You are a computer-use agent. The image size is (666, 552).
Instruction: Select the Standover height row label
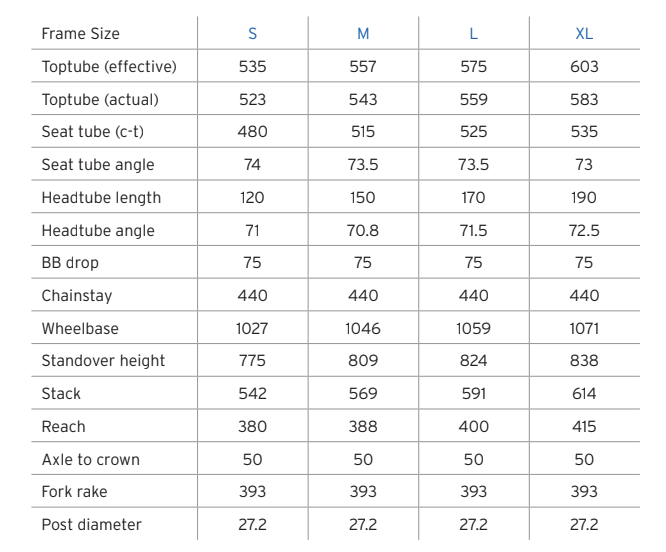[x=103, y=361]
